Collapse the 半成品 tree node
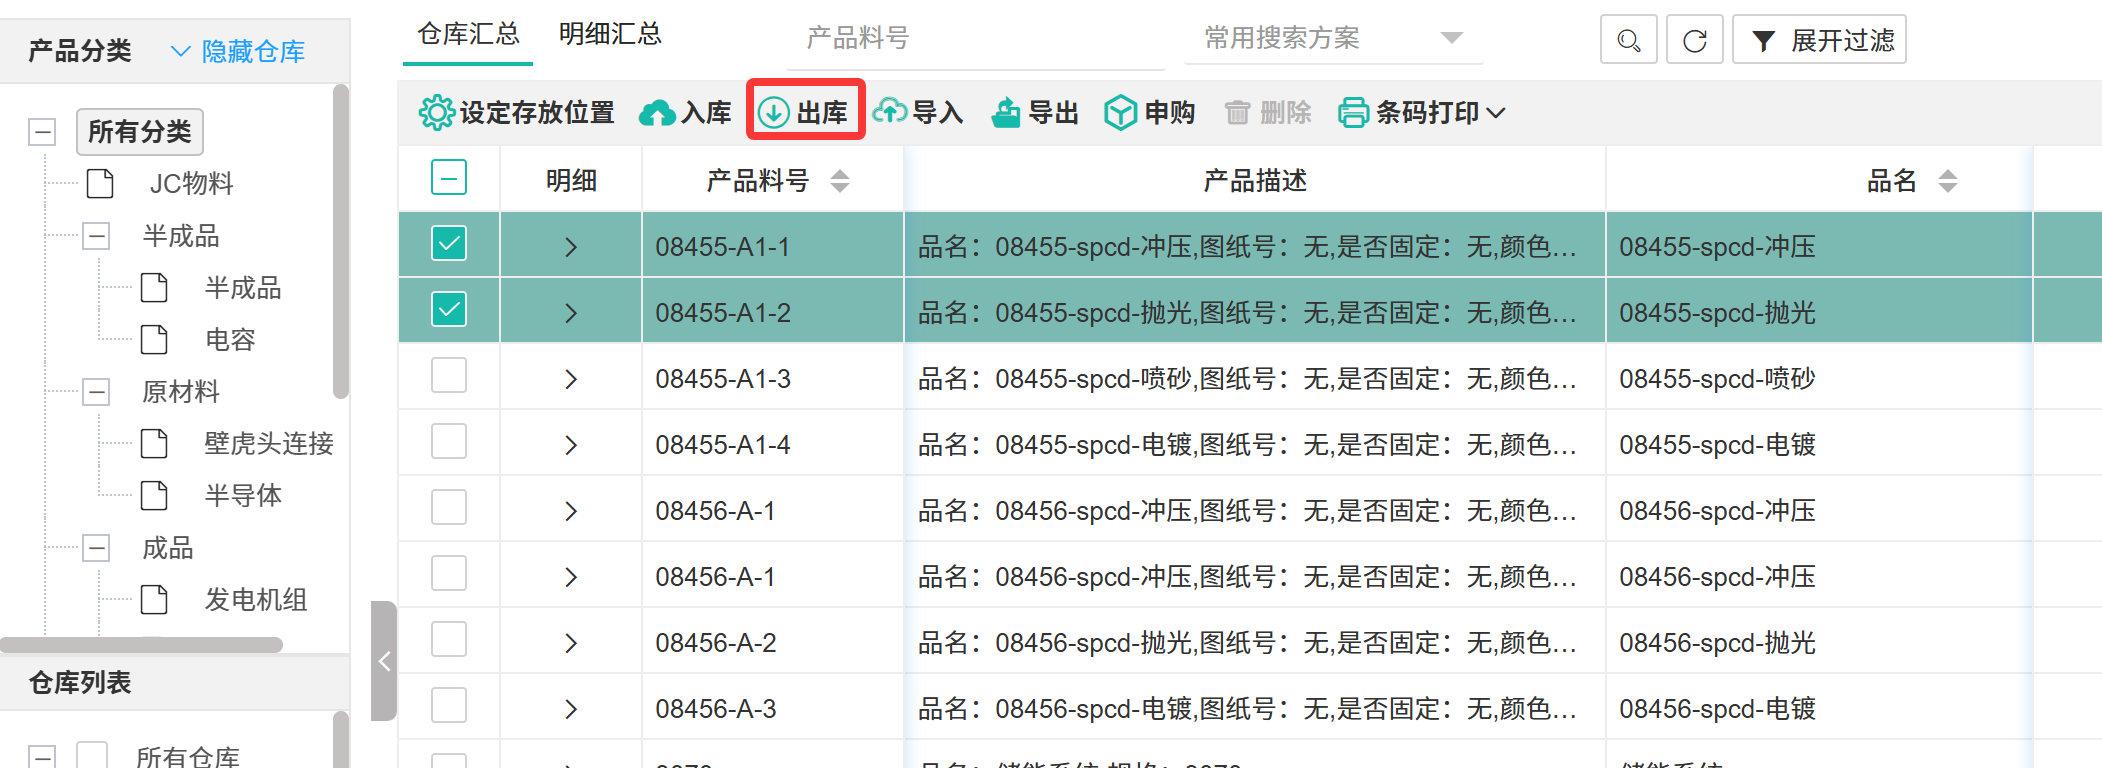Image resolution: width=2102 pixels, height=768 pixels. (96, 236)
